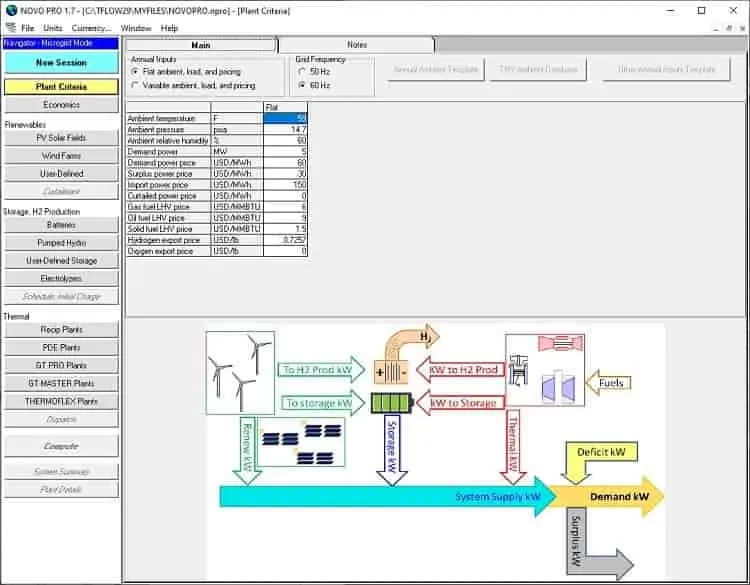Click the purple steam turbine icon

click(558, 387)
